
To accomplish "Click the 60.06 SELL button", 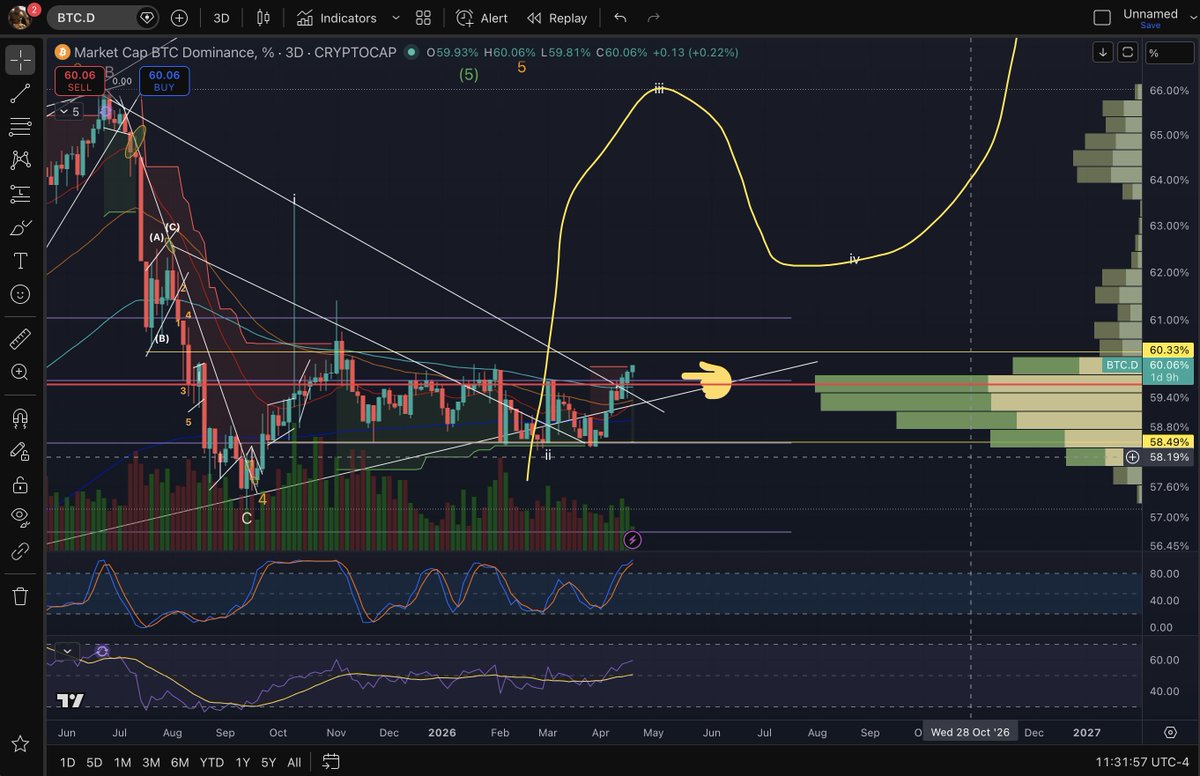I will click(79, 81).
